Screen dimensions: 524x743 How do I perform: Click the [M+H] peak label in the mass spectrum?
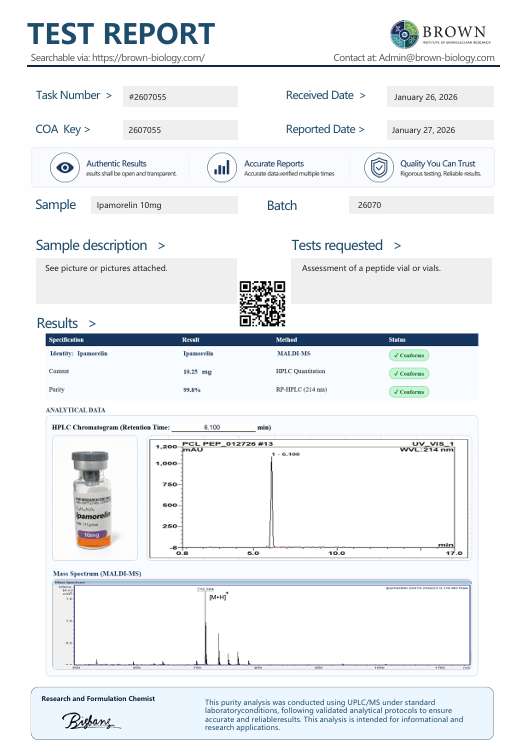(x=218, y=597)
